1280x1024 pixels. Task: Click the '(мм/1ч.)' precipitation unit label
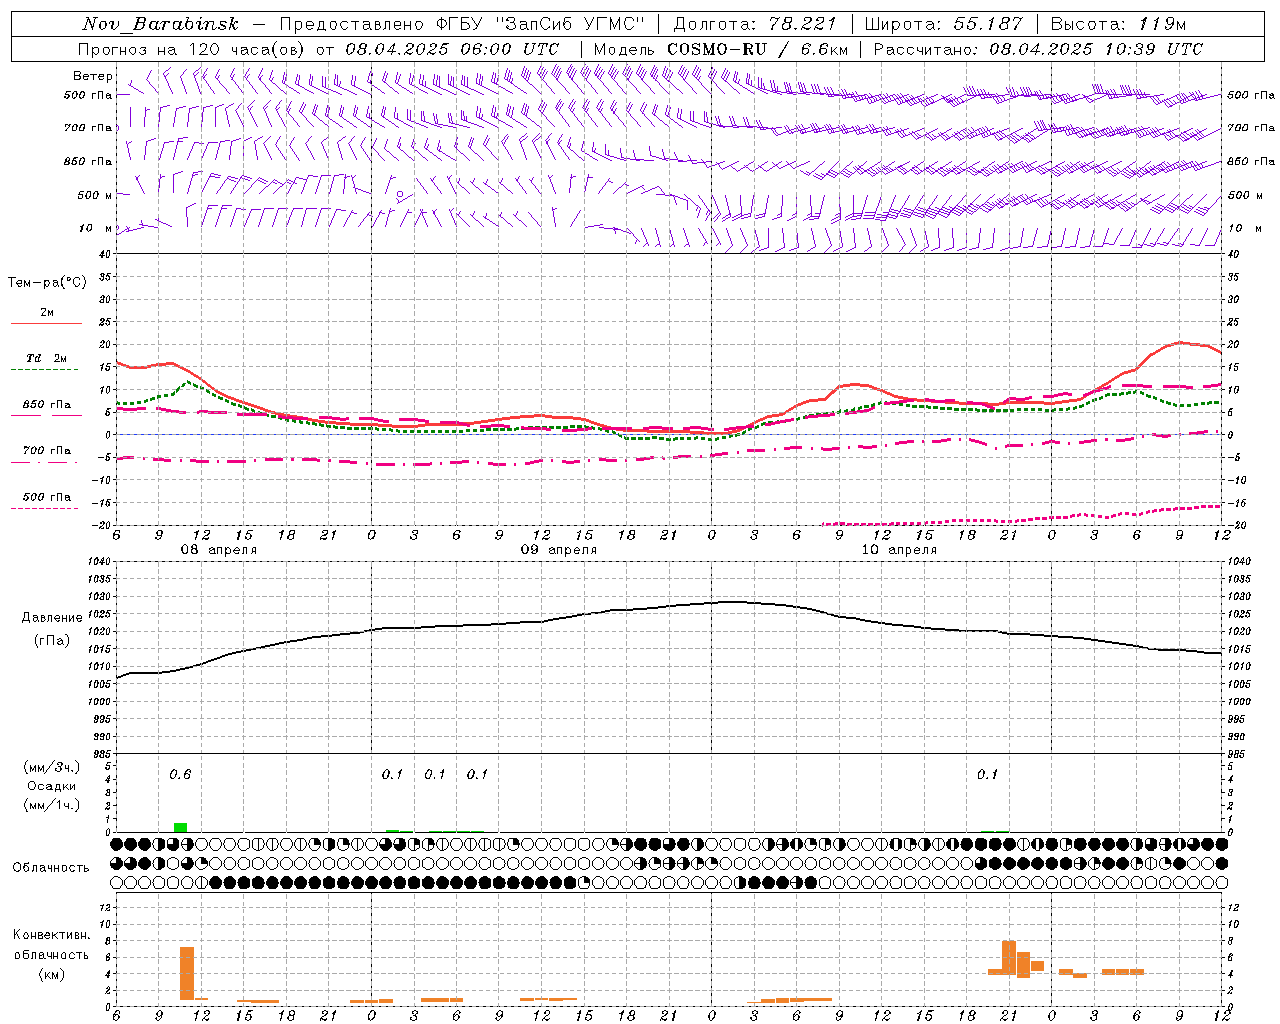(x=51, y=805)
